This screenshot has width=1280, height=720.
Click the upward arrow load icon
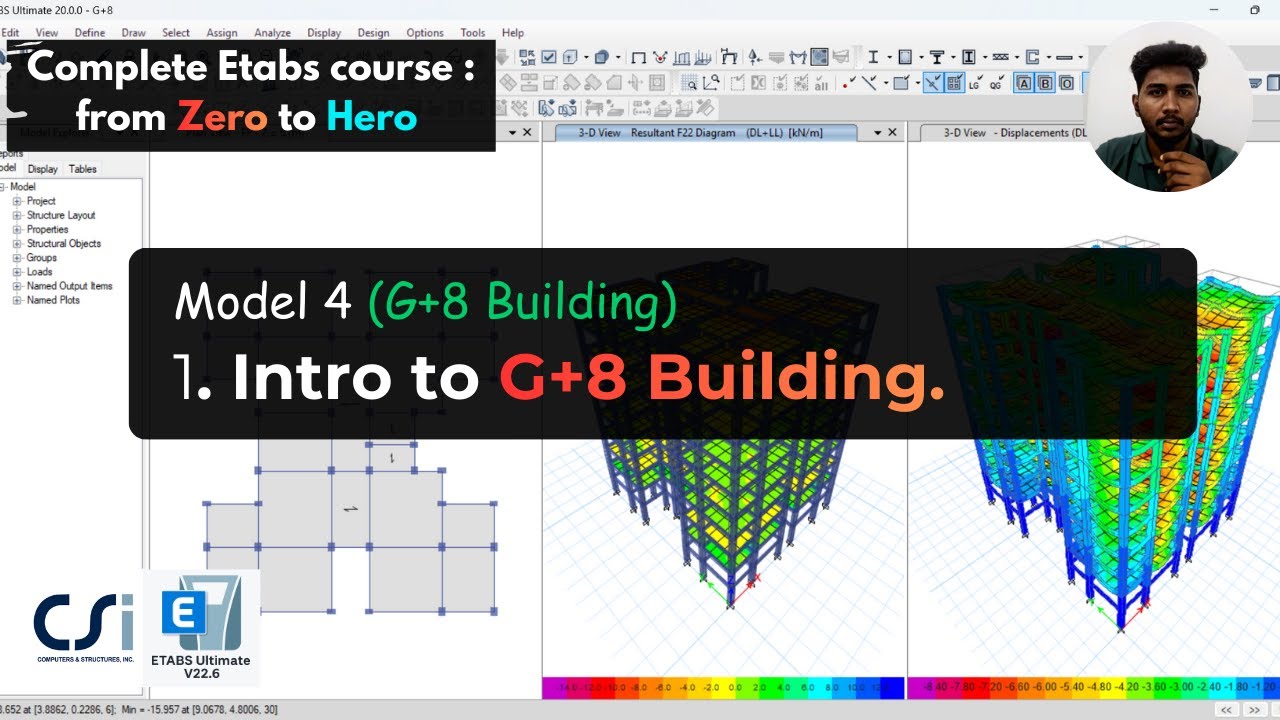coord(754,57)
